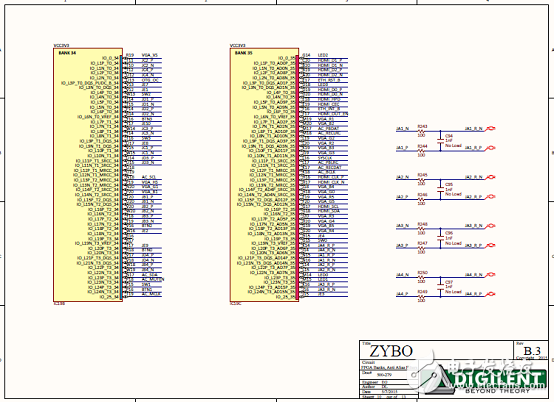554x402 pixels.
Task: Pick the R250 resistor symbol
Action: (x=421, y=277)
